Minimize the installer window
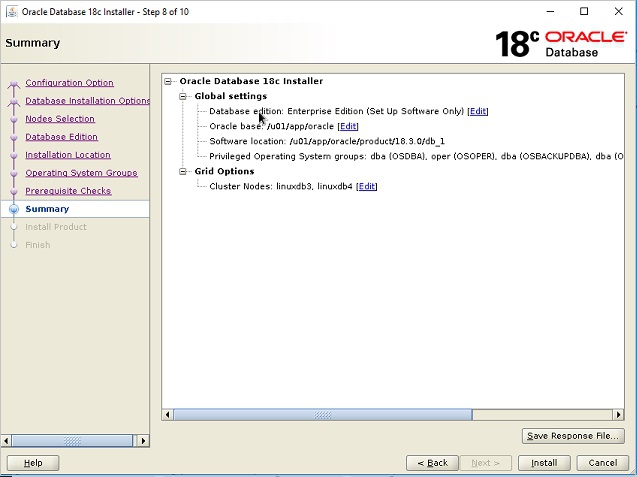Viewport: 637px width, 477px height. [x=550, y=11]
